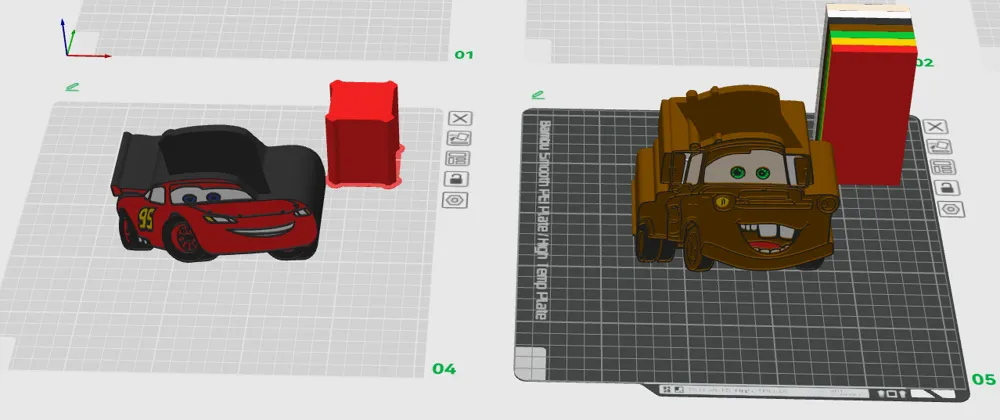The height and width of the screenshot is (420, 1000).
Task: Click the green edit-name pencil above plate 05
Action: 538,95
